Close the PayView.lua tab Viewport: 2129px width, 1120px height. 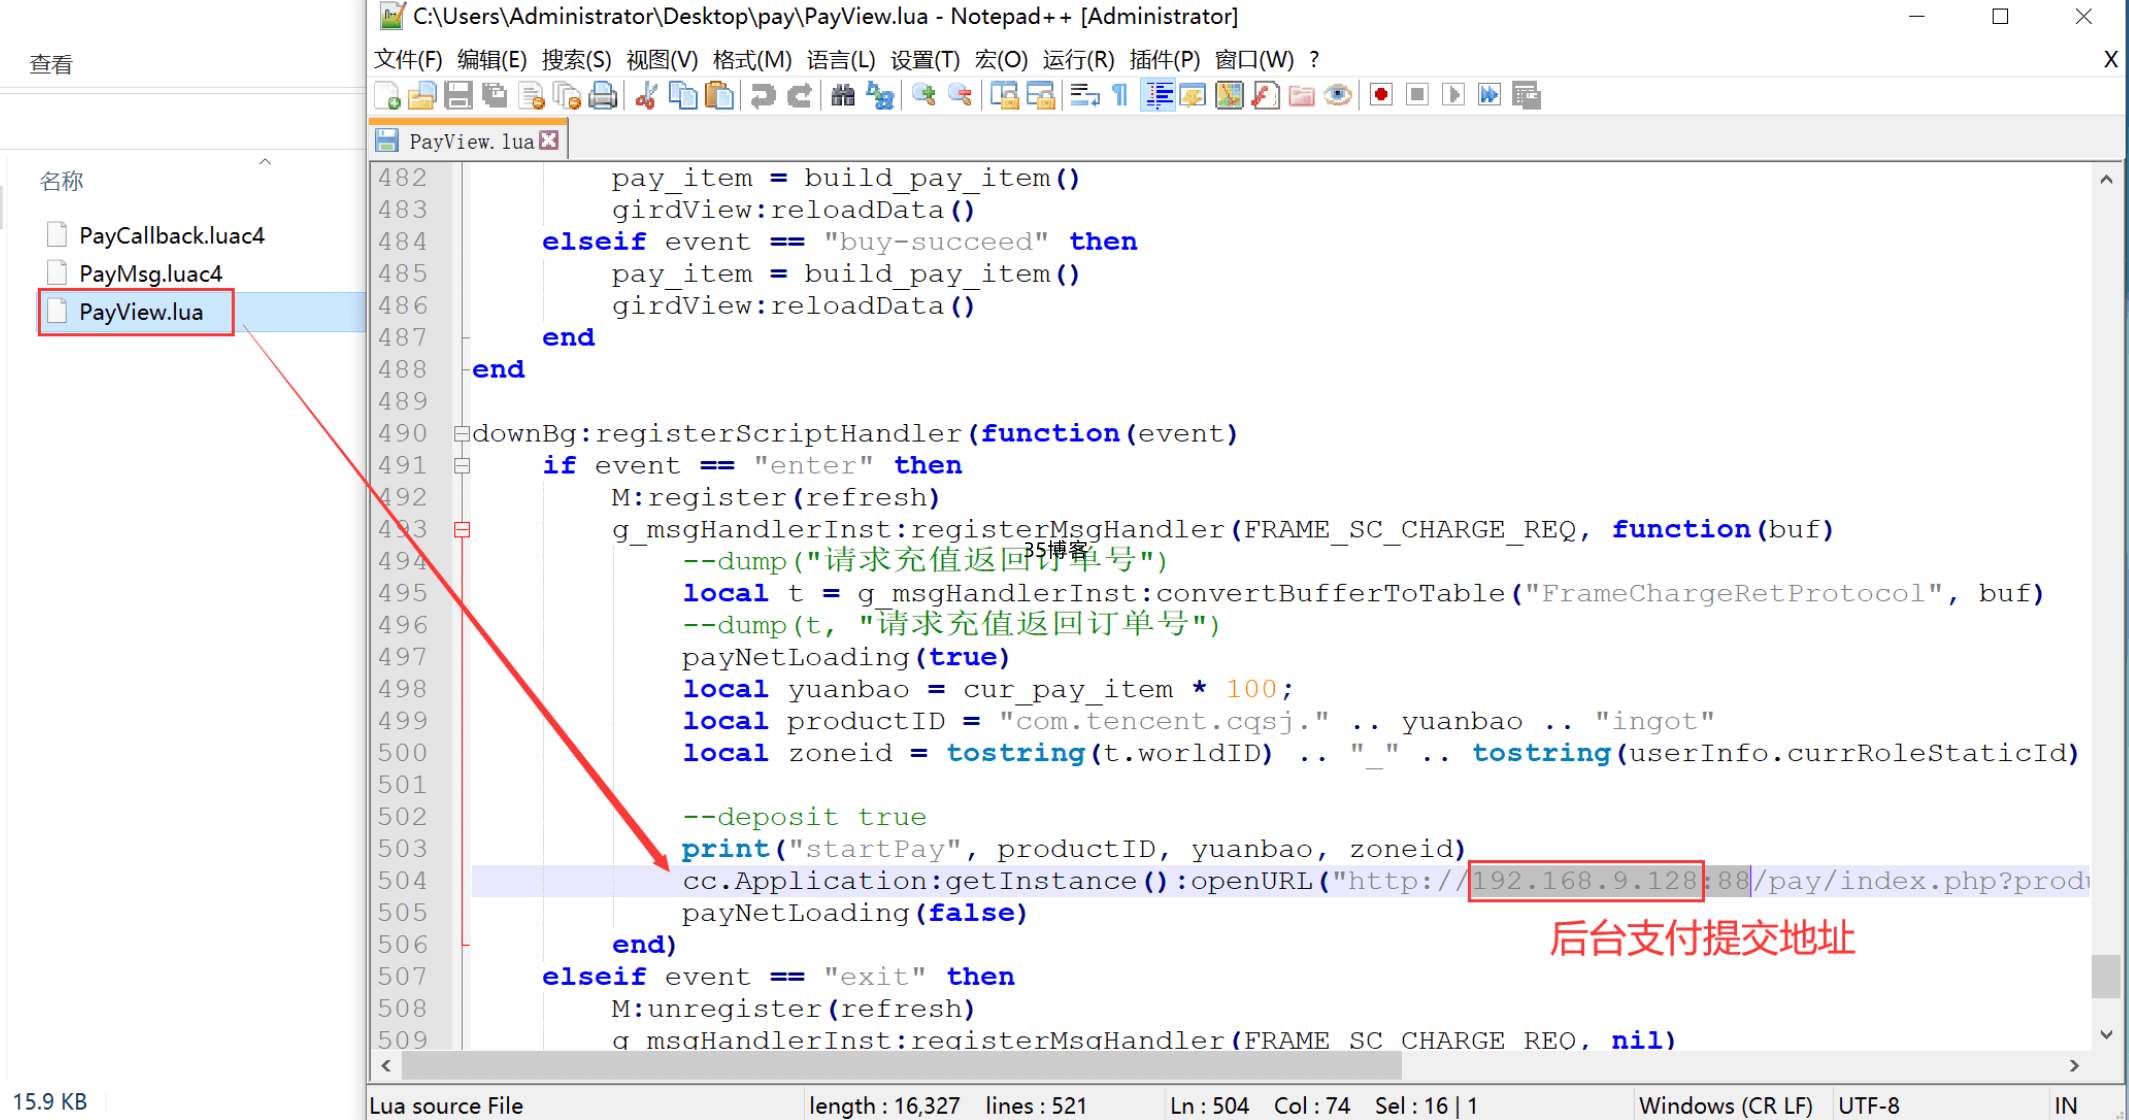tap(549, 140)
